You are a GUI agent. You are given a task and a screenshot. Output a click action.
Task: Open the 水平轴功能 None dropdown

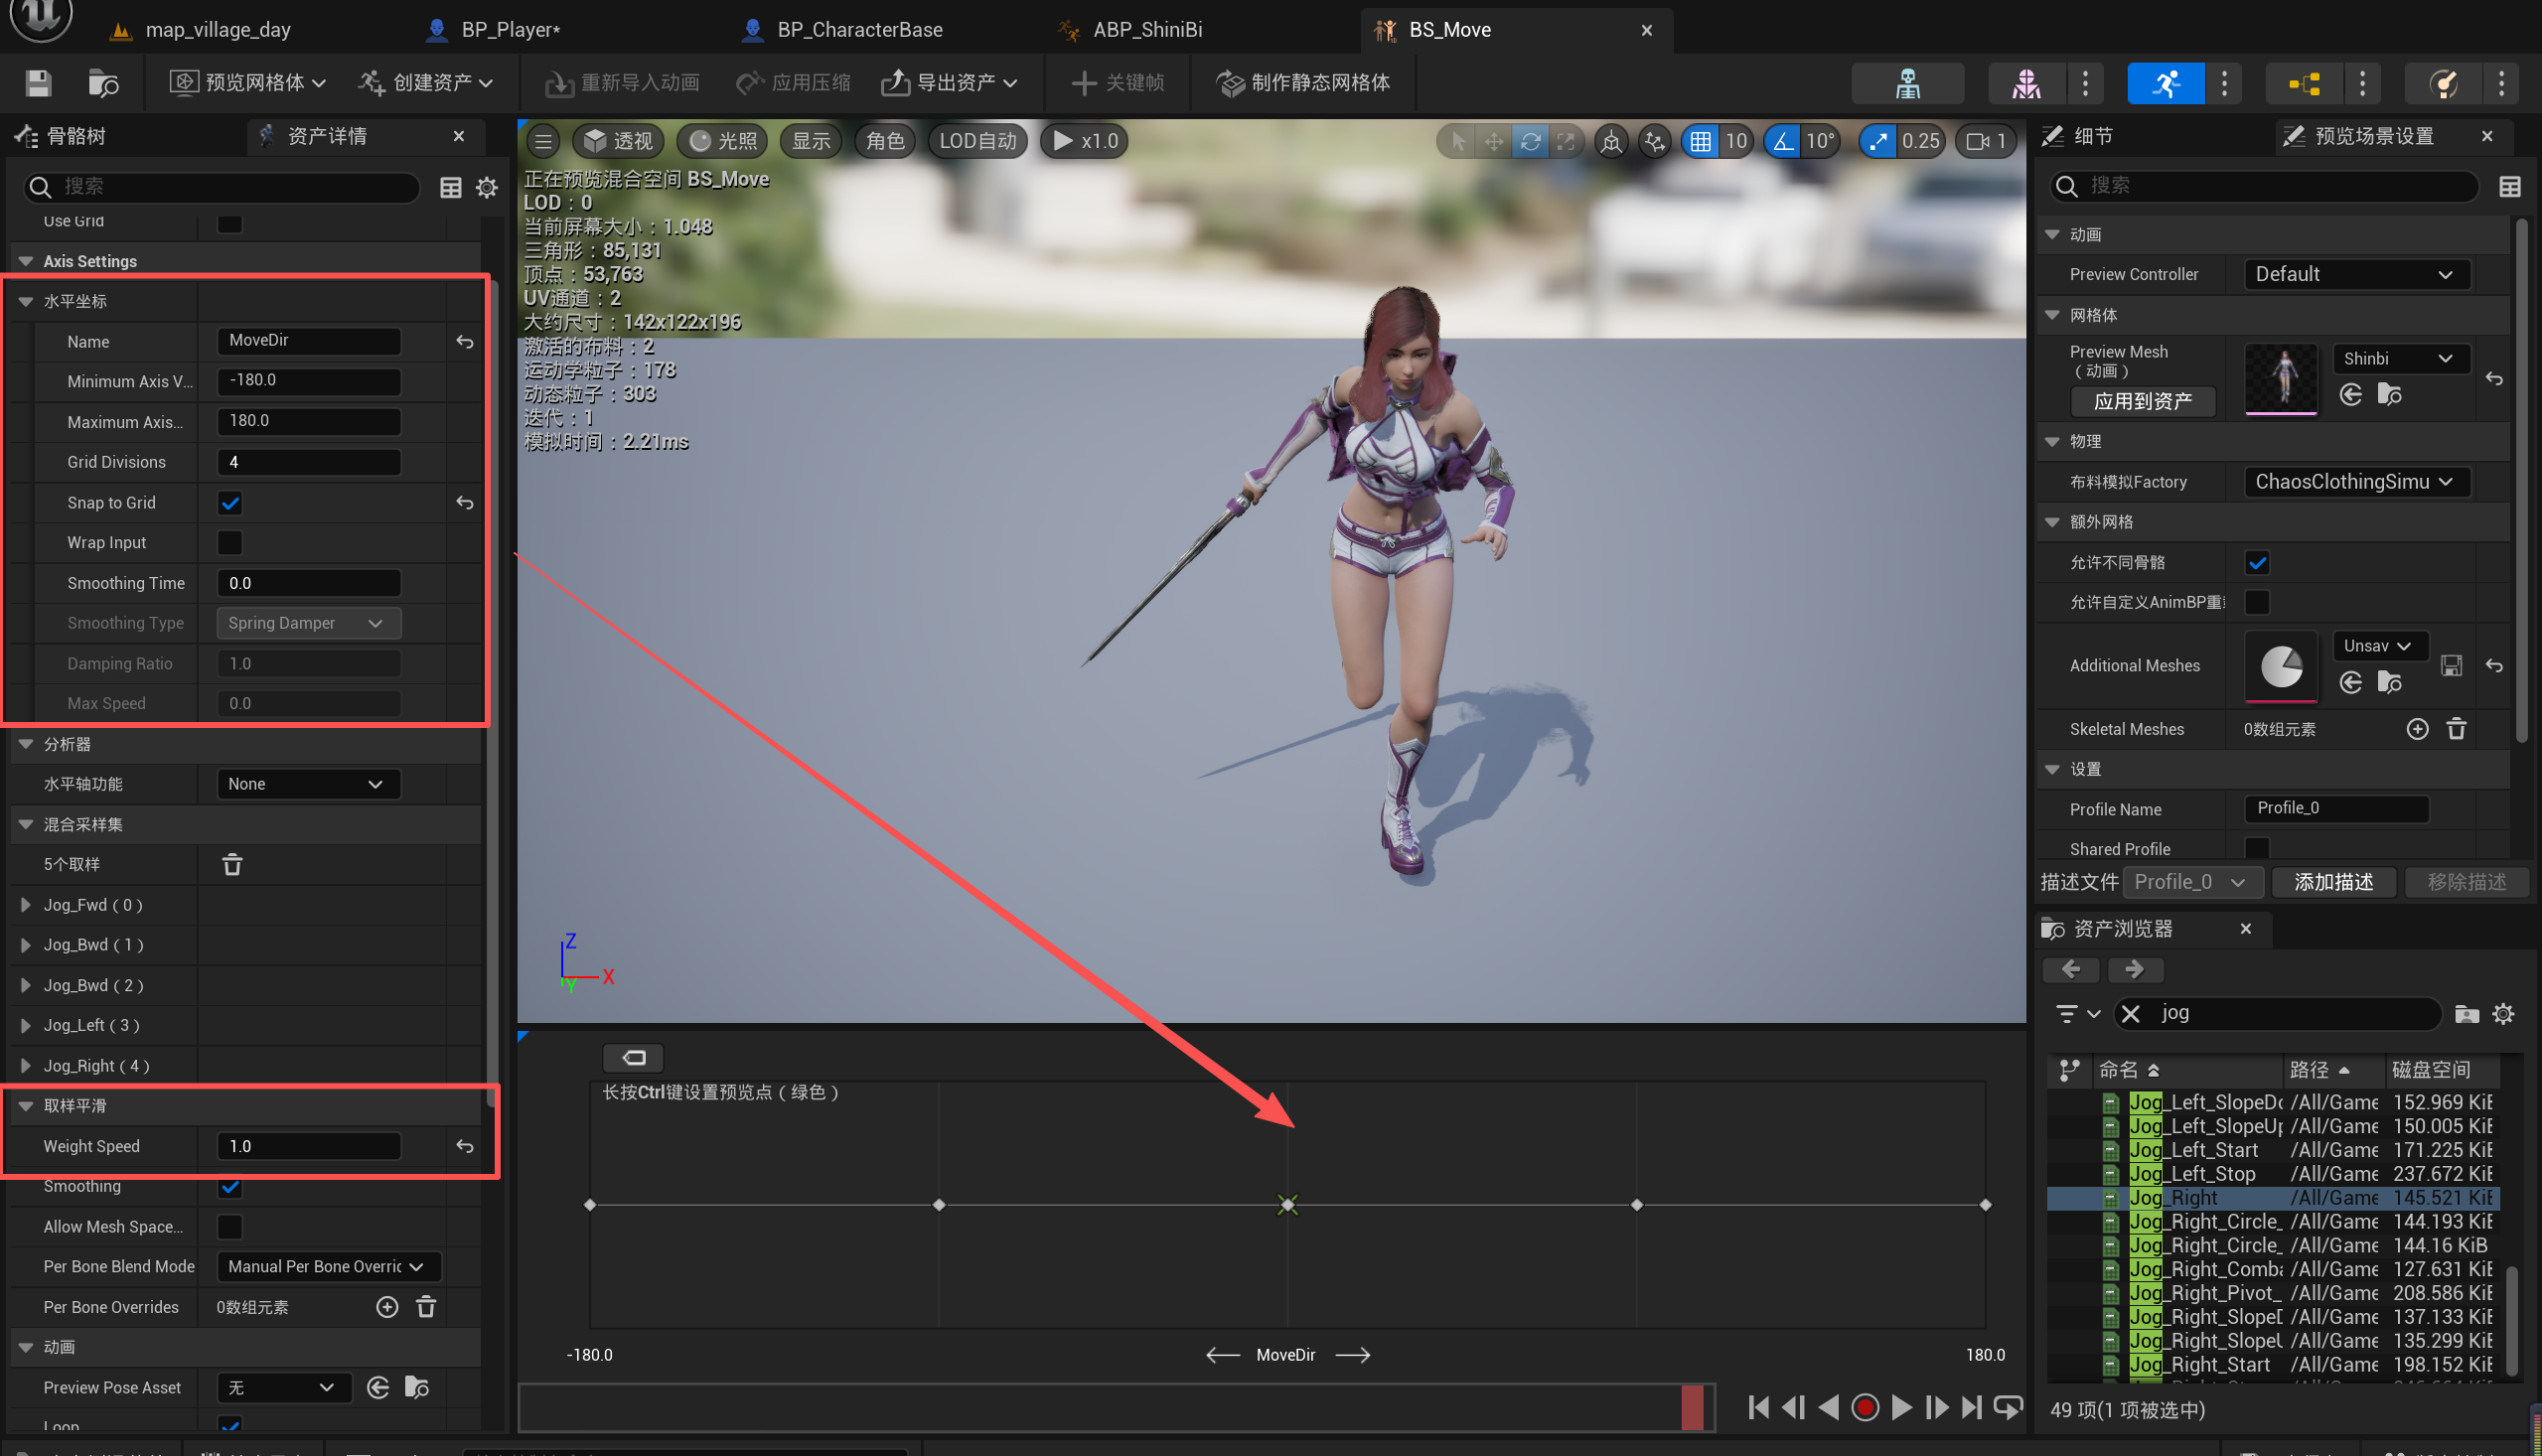(x=308, y=784)
